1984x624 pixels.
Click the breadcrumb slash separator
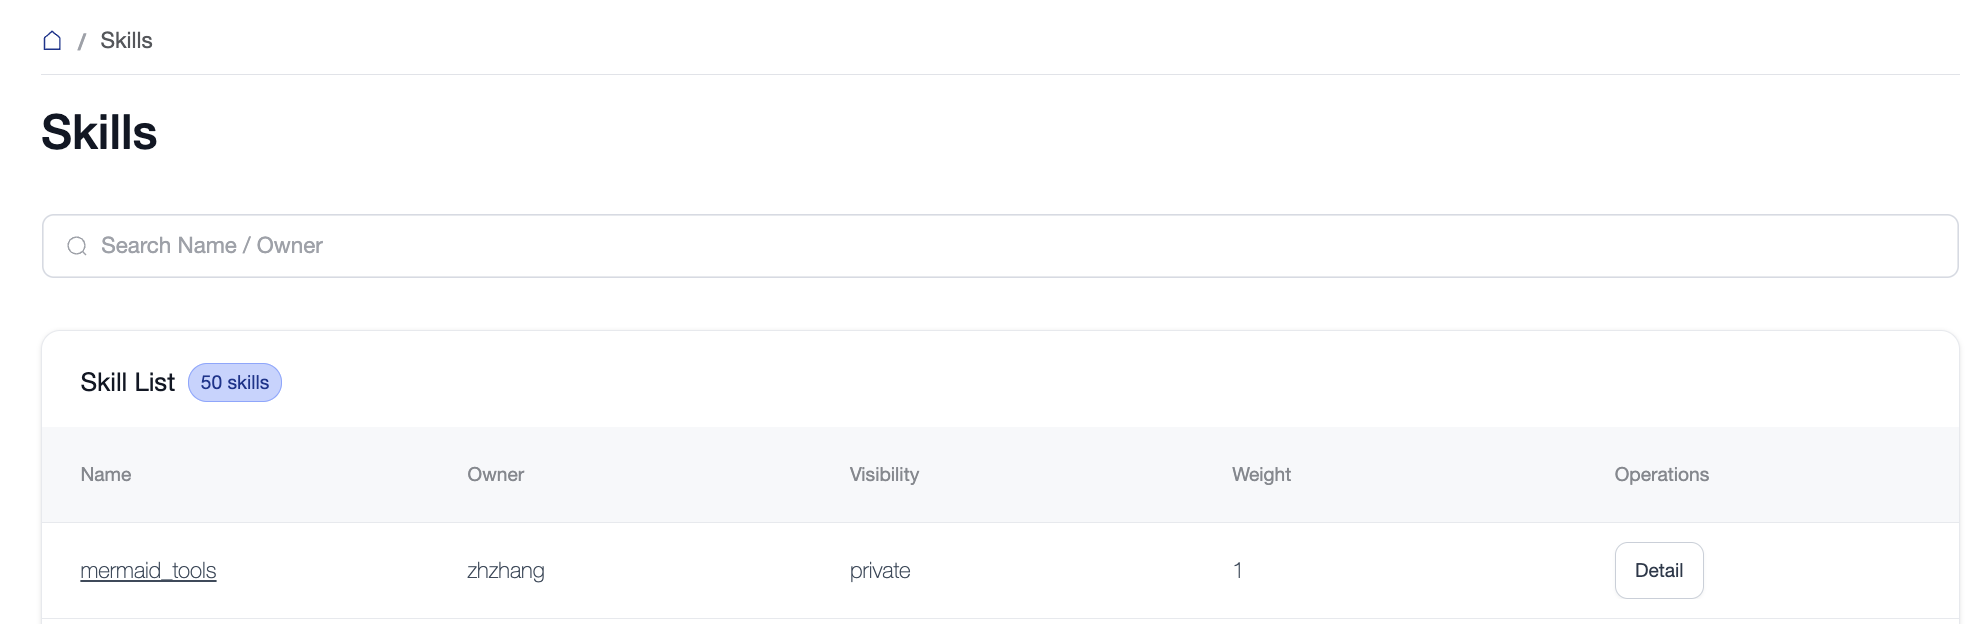coord(81,42)
